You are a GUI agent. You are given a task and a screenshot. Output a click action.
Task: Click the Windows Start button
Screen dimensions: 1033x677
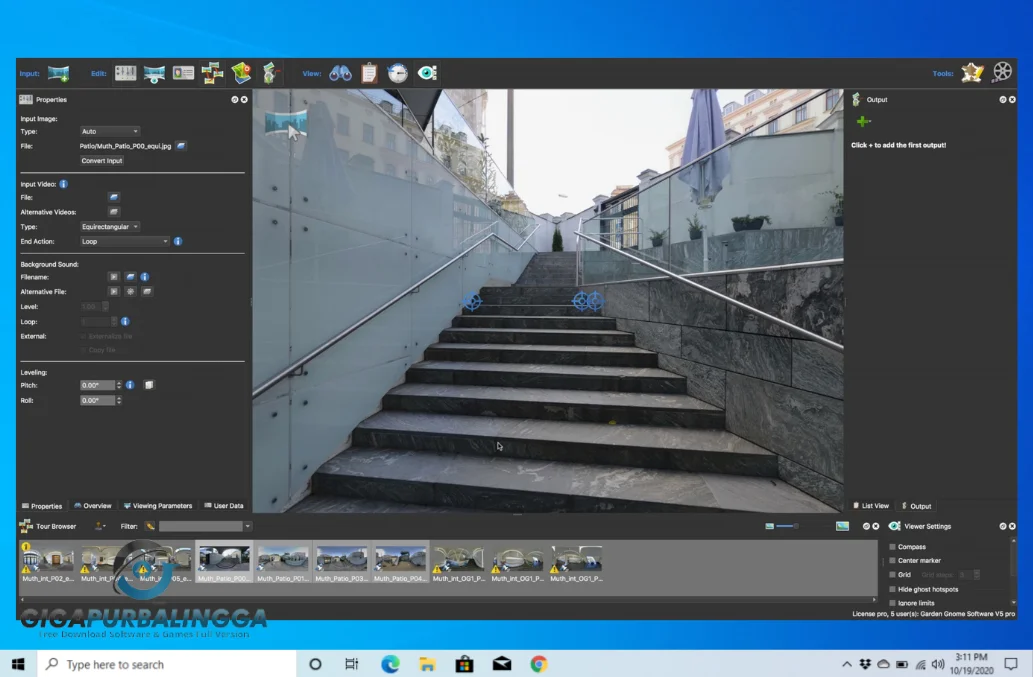[18, 664]
